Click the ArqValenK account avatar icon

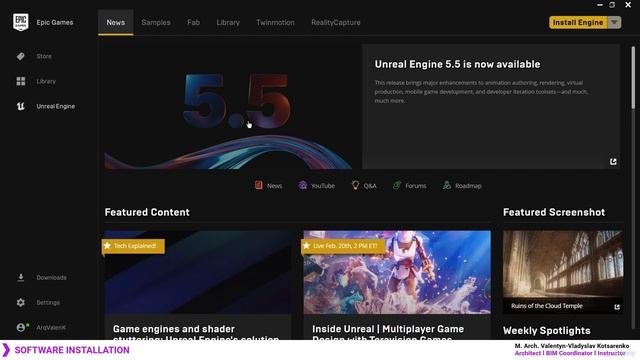(22, 327)
